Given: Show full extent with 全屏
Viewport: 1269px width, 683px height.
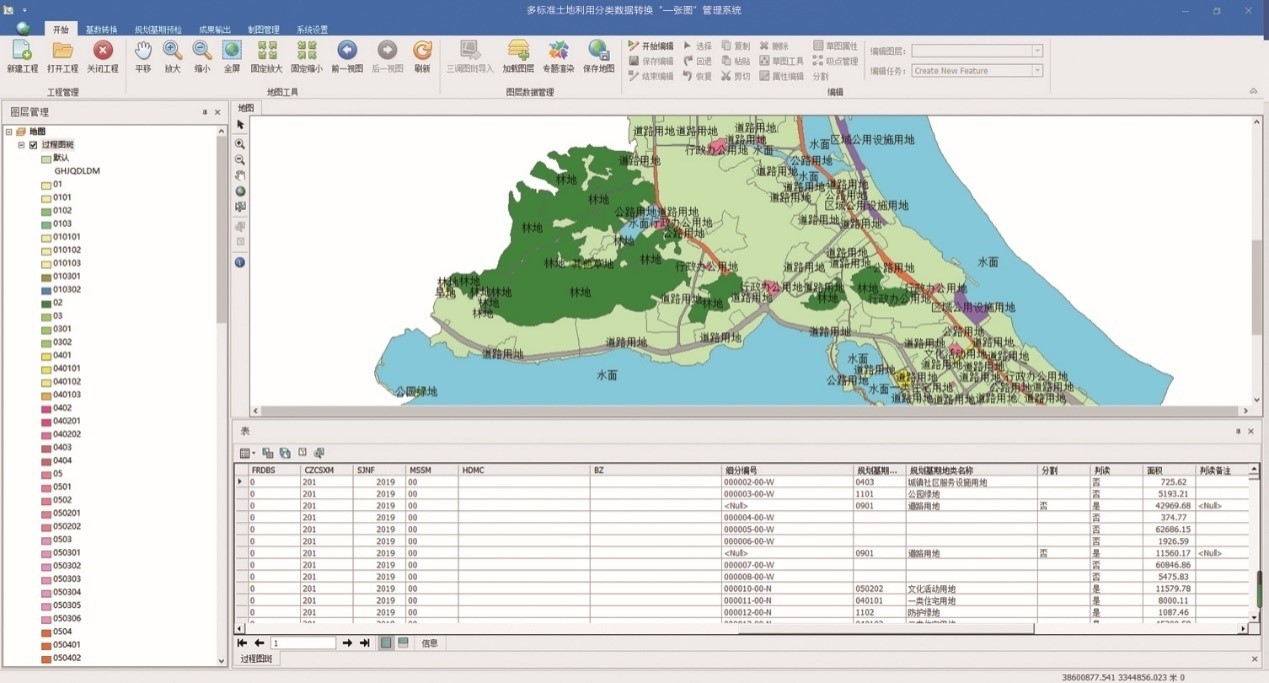Looking at the screenshot, I should click(231, 56).
